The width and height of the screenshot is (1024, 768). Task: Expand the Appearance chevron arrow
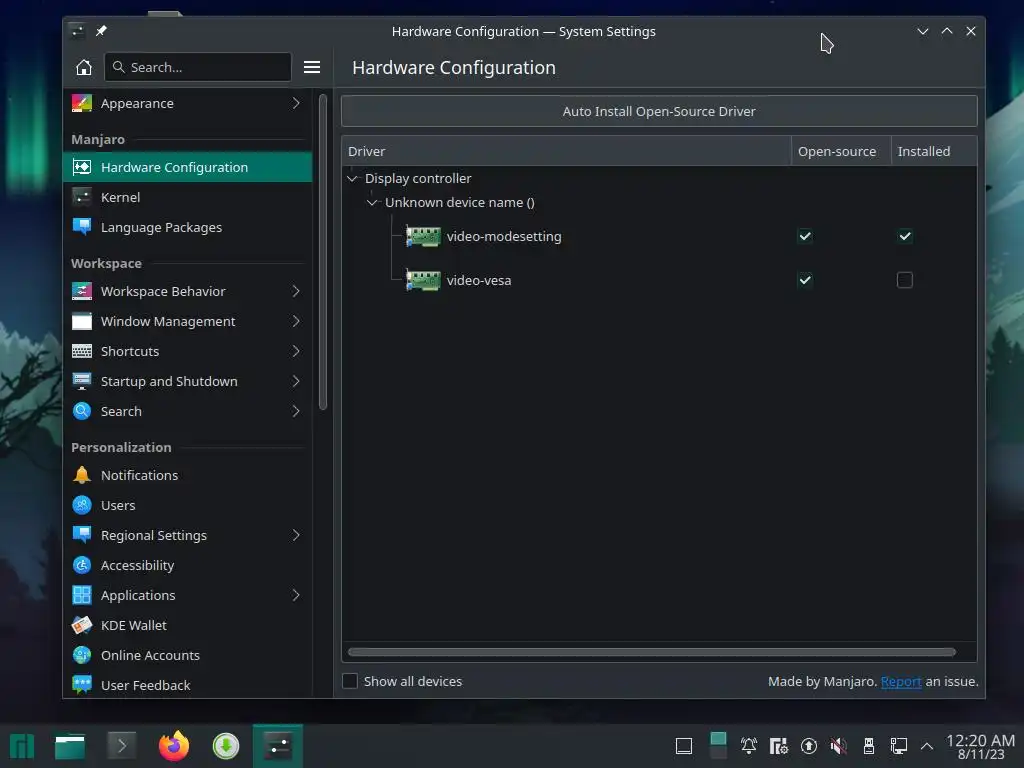tap(296, 103)
